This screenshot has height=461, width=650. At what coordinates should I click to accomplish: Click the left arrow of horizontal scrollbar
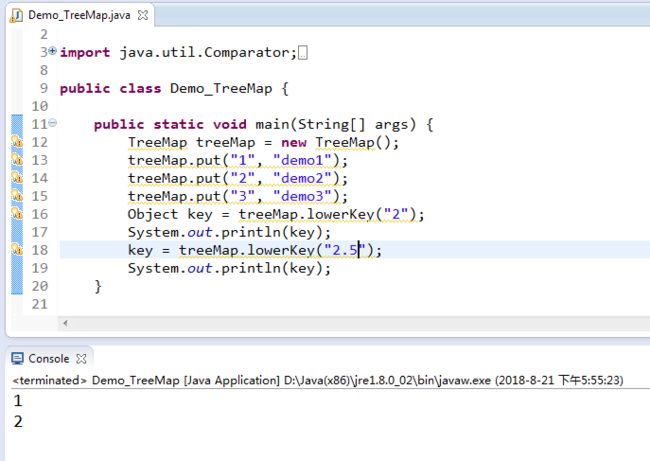click(65, 323)
